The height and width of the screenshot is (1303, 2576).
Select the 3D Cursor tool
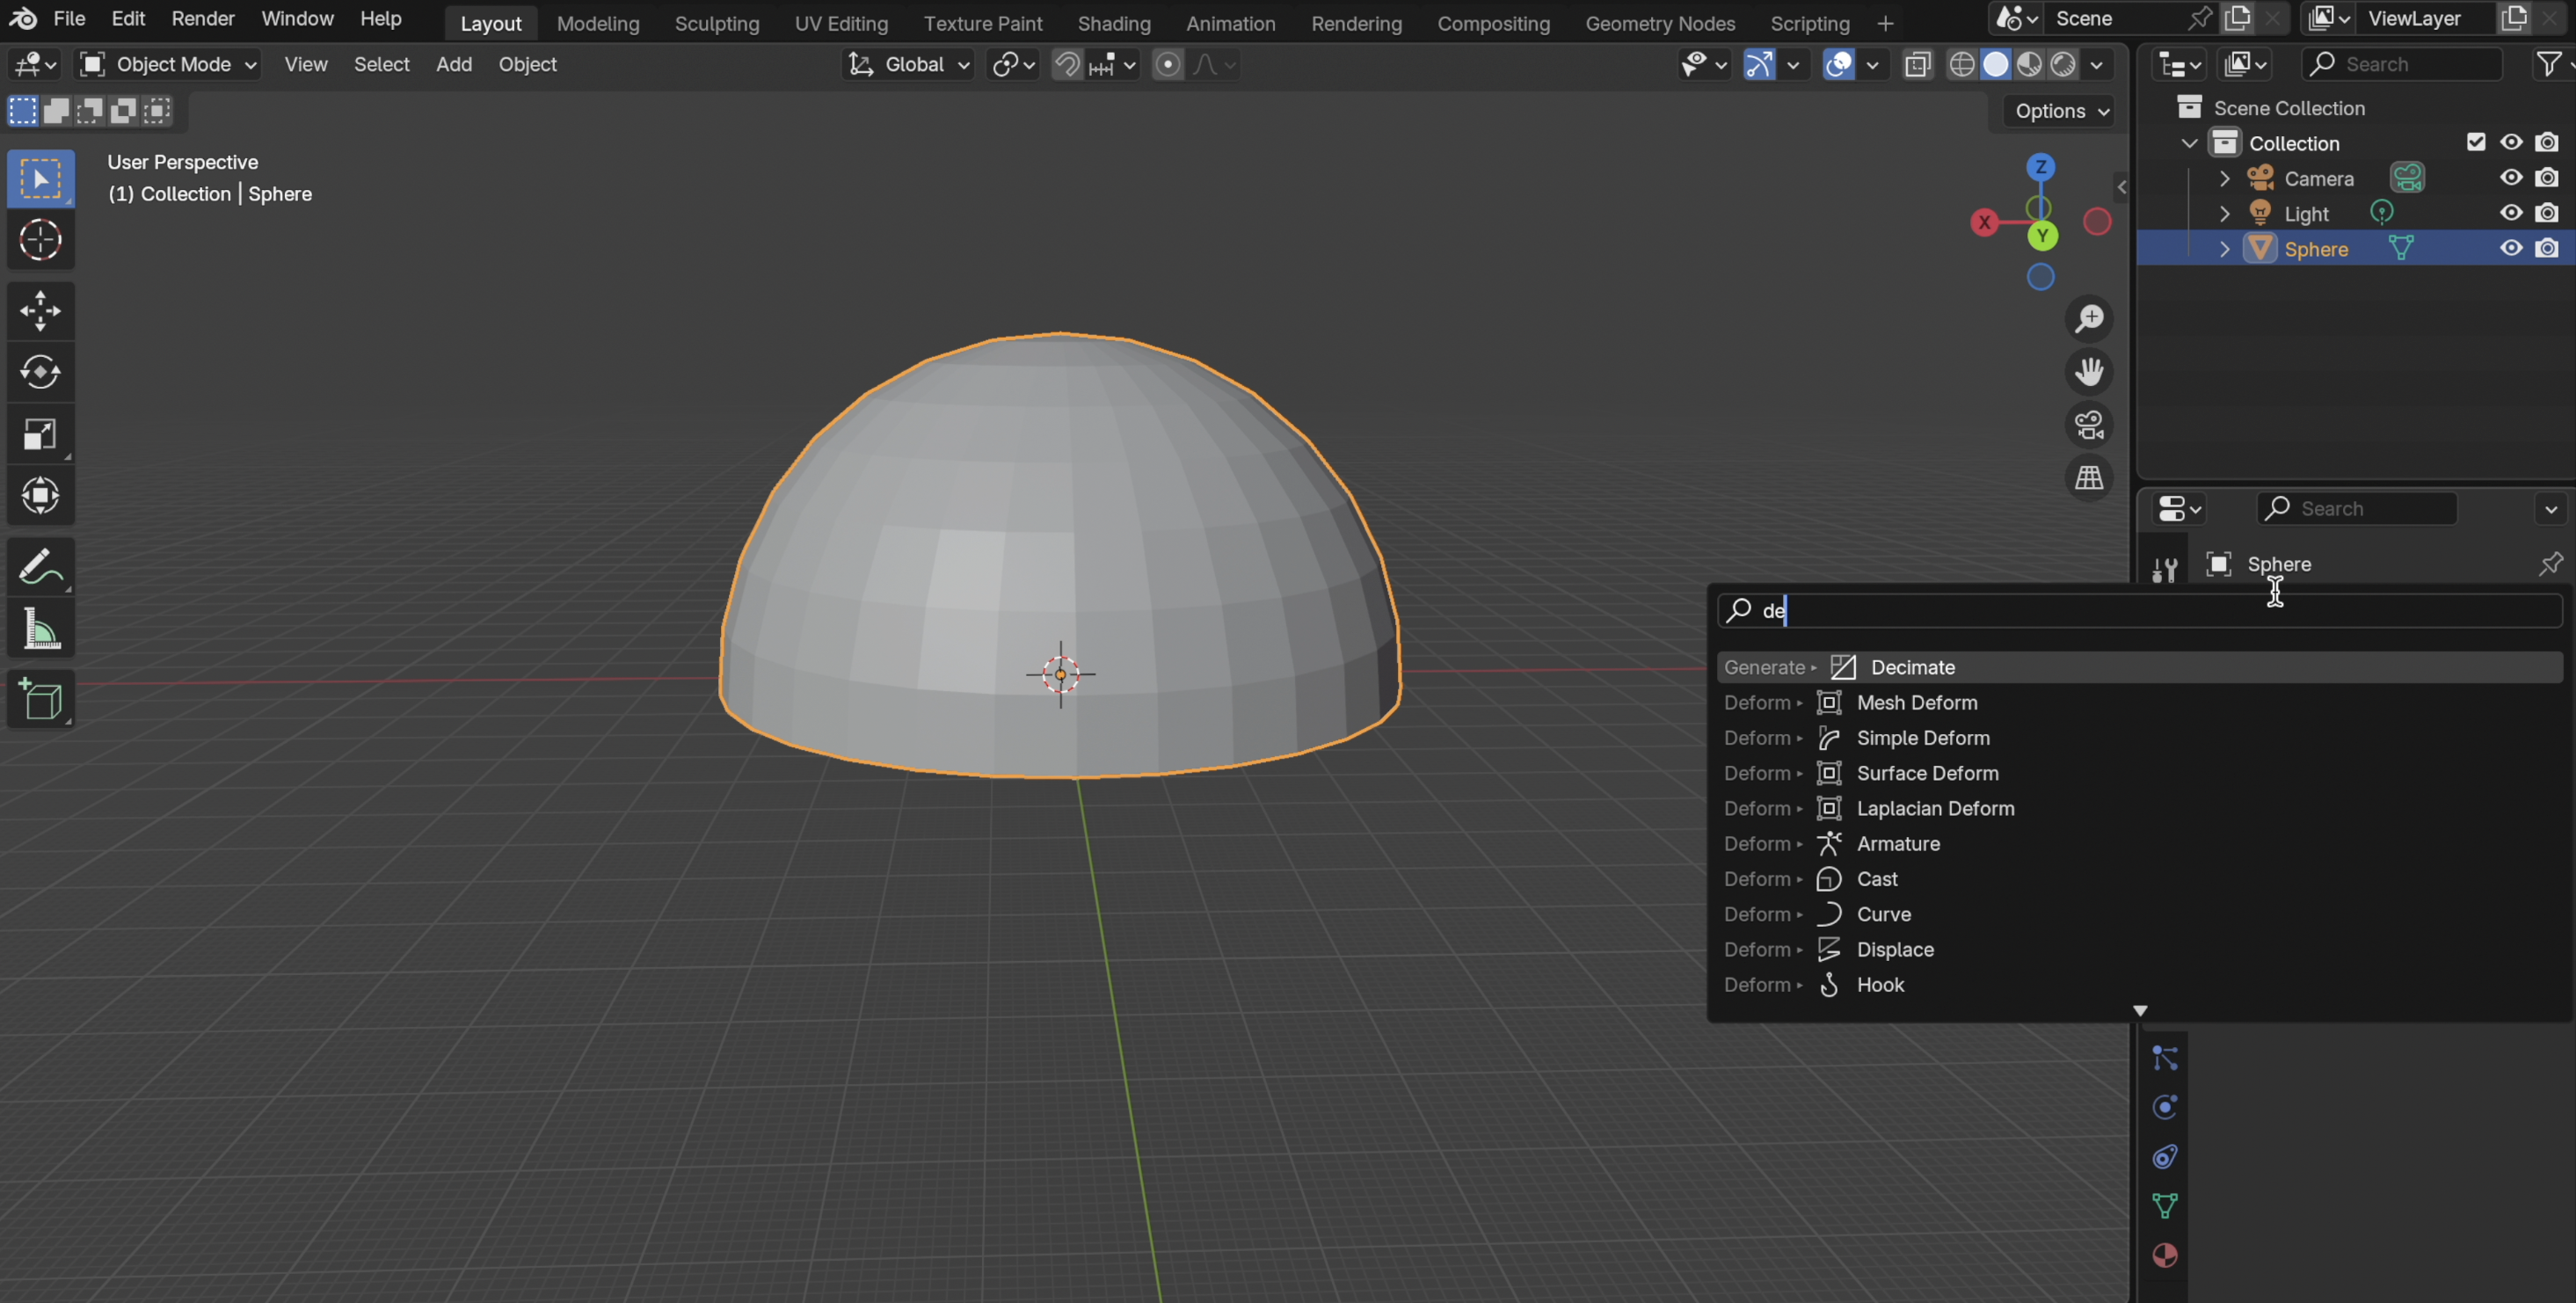click(40, 240)
